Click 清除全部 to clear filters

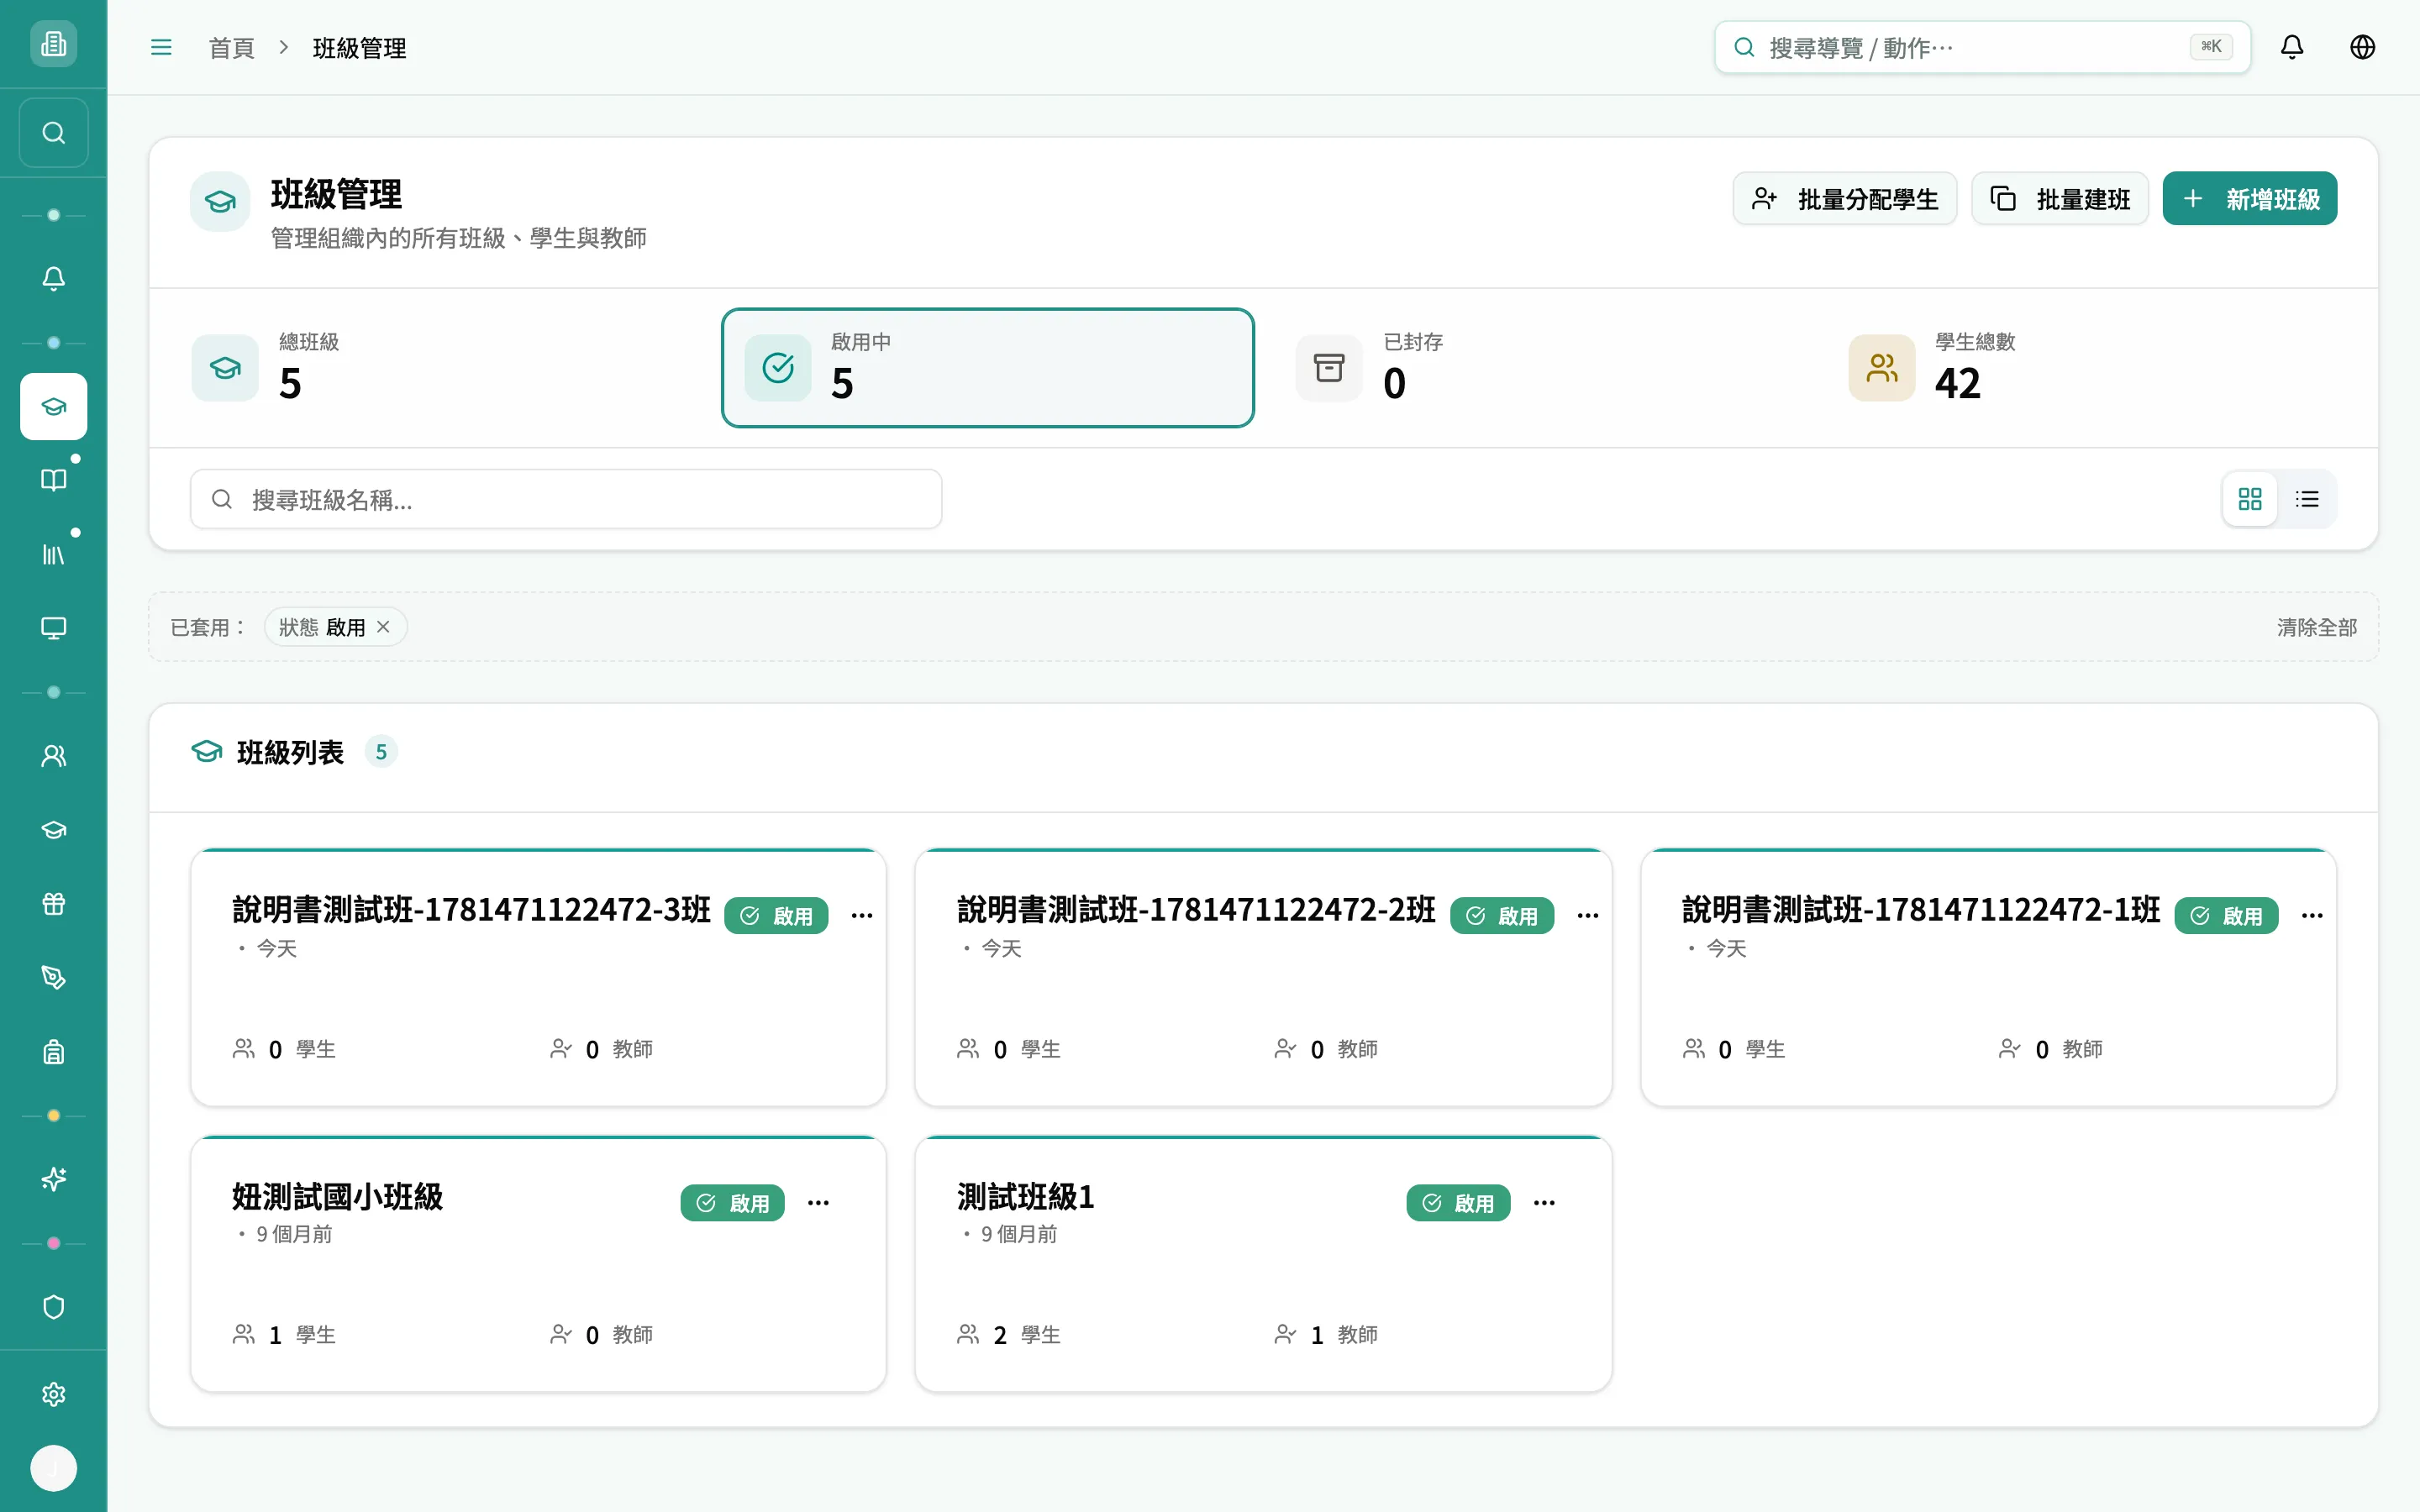click(x=2316, y=627)
